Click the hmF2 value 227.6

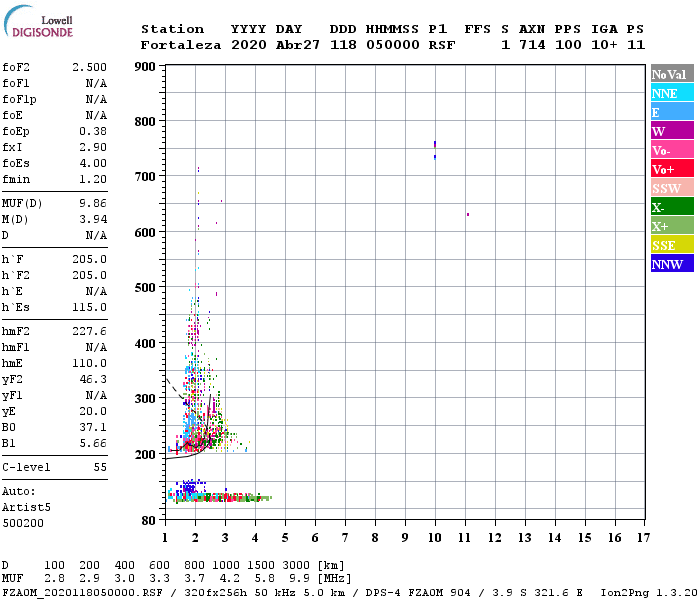pyautogui.click(x=89, y=331)
